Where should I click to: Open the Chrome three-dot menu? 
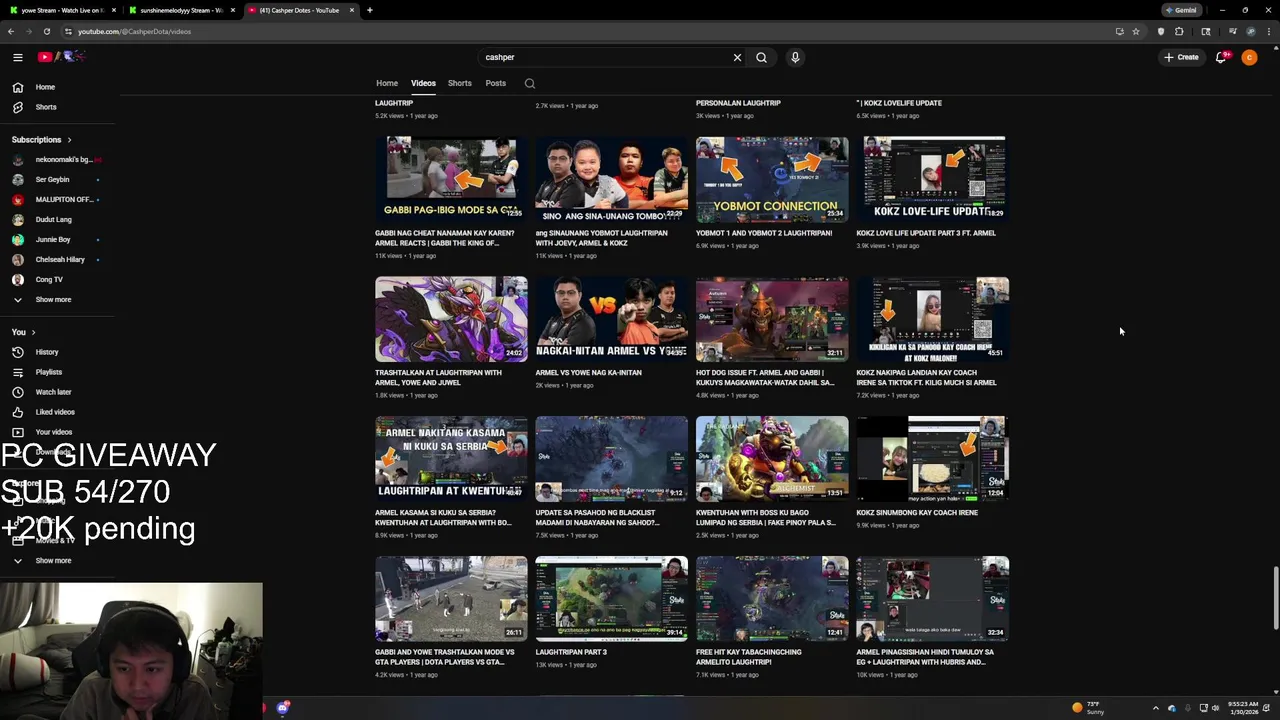click(x=1270, y=31)
